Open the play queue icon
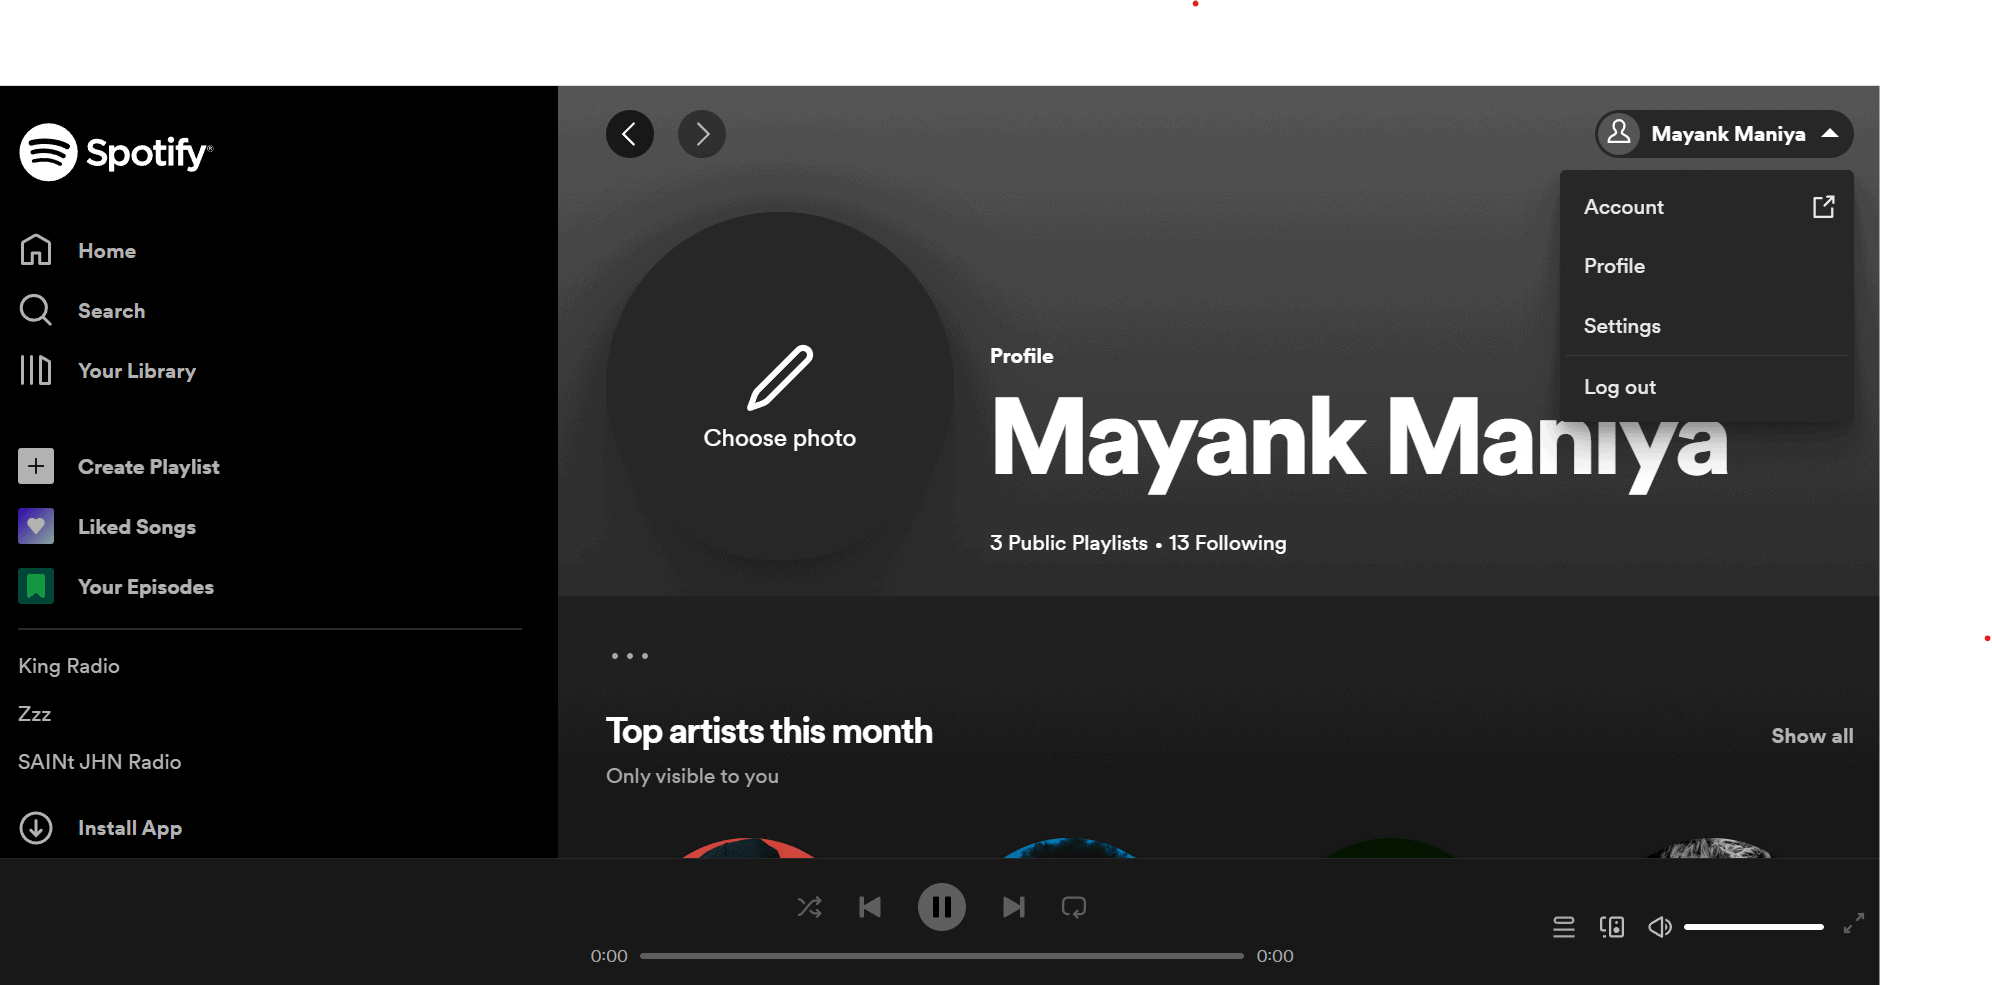Viewport: 1992px width, 985px height. 1563,927
